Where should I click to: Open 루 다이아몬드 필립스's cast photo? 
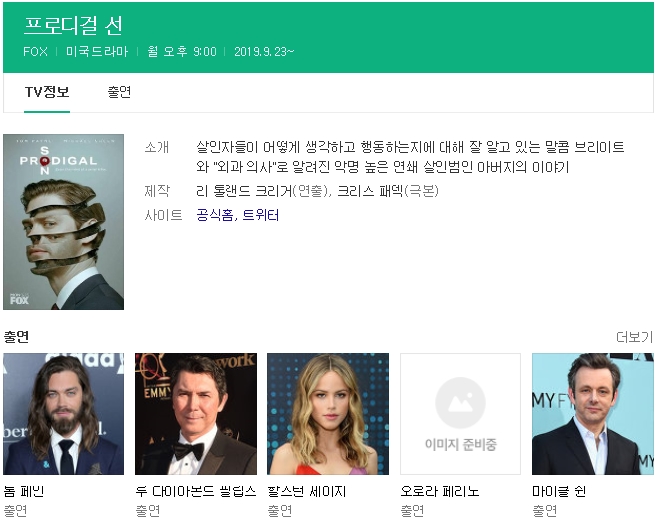point(195,413)
